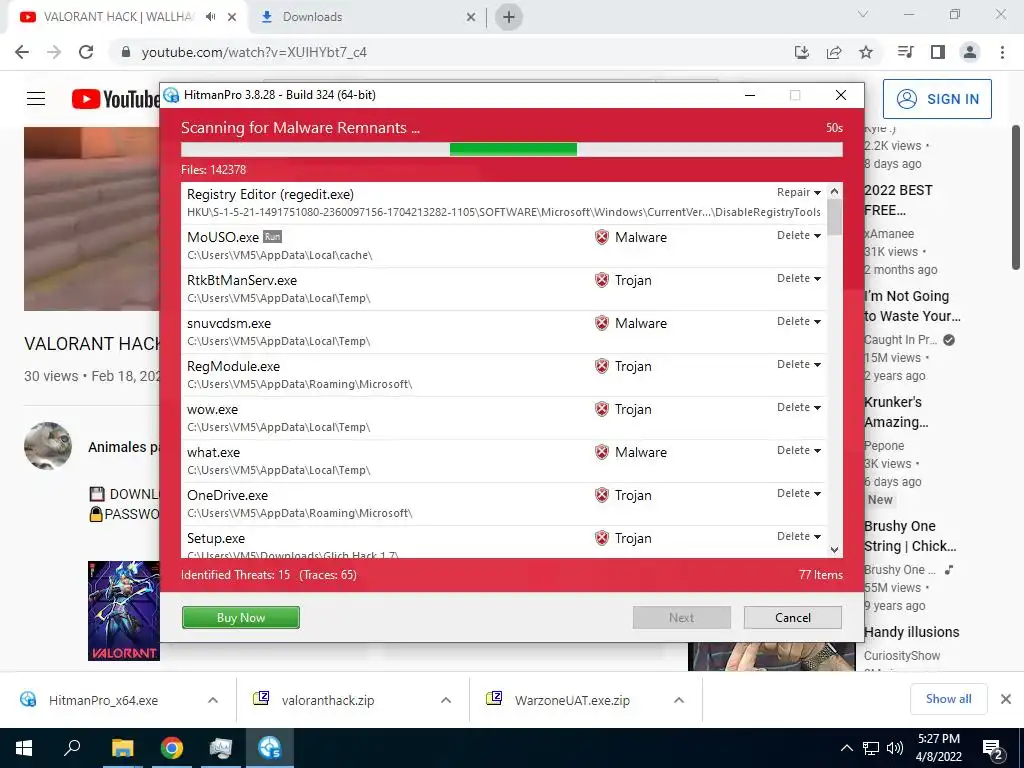The width and height of the screenshot is (1024, 768).
Task: Expand options for HitmanPro_x64.exe download
Action: [213, 700]
